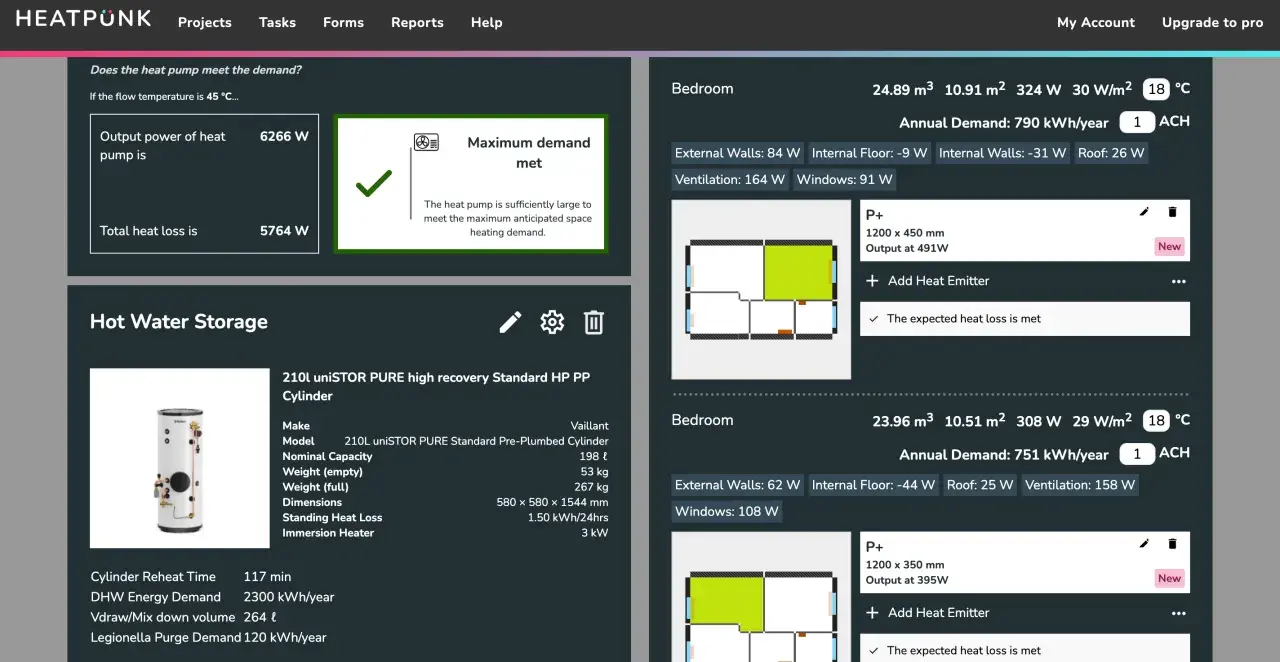Click the External Walls: 62 W tag
Viewport: 1280px width, 662px height.
[738, 485]
